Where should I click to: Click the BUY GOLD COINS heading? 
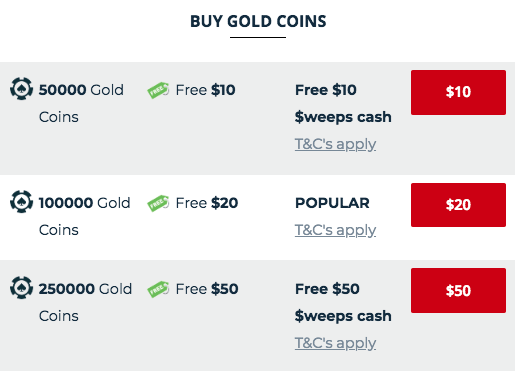(258, 21)
